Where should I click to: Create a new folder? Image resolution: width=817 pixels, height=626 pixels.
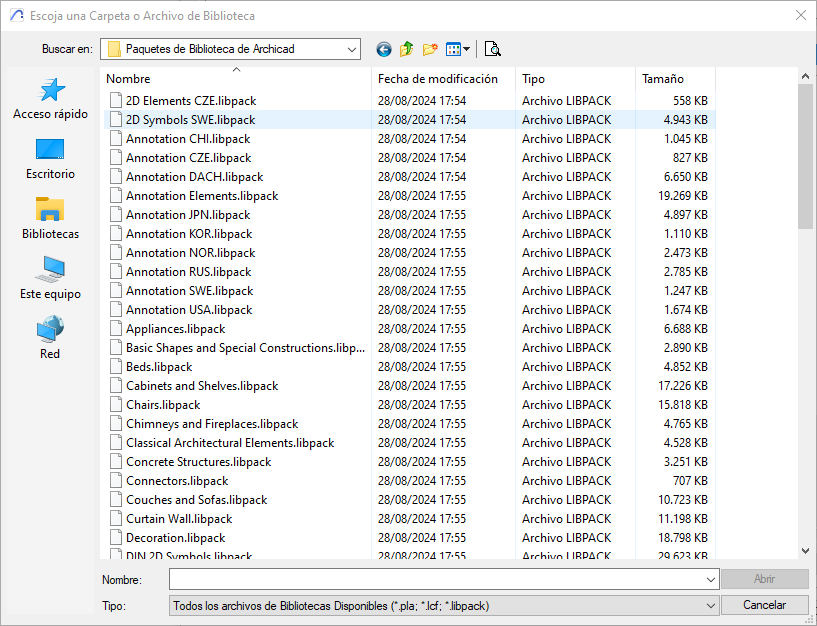tap(430, 50)
